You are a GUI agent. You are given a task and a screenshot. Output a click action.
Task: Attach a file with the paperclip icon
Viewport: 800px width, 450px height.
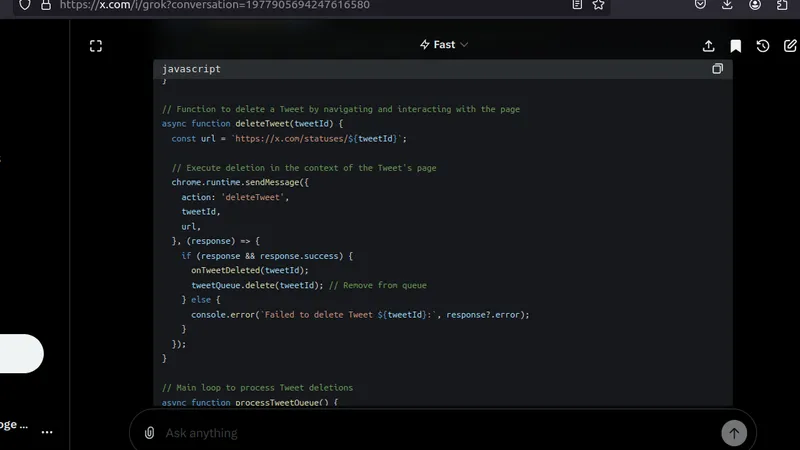(149, 433)
